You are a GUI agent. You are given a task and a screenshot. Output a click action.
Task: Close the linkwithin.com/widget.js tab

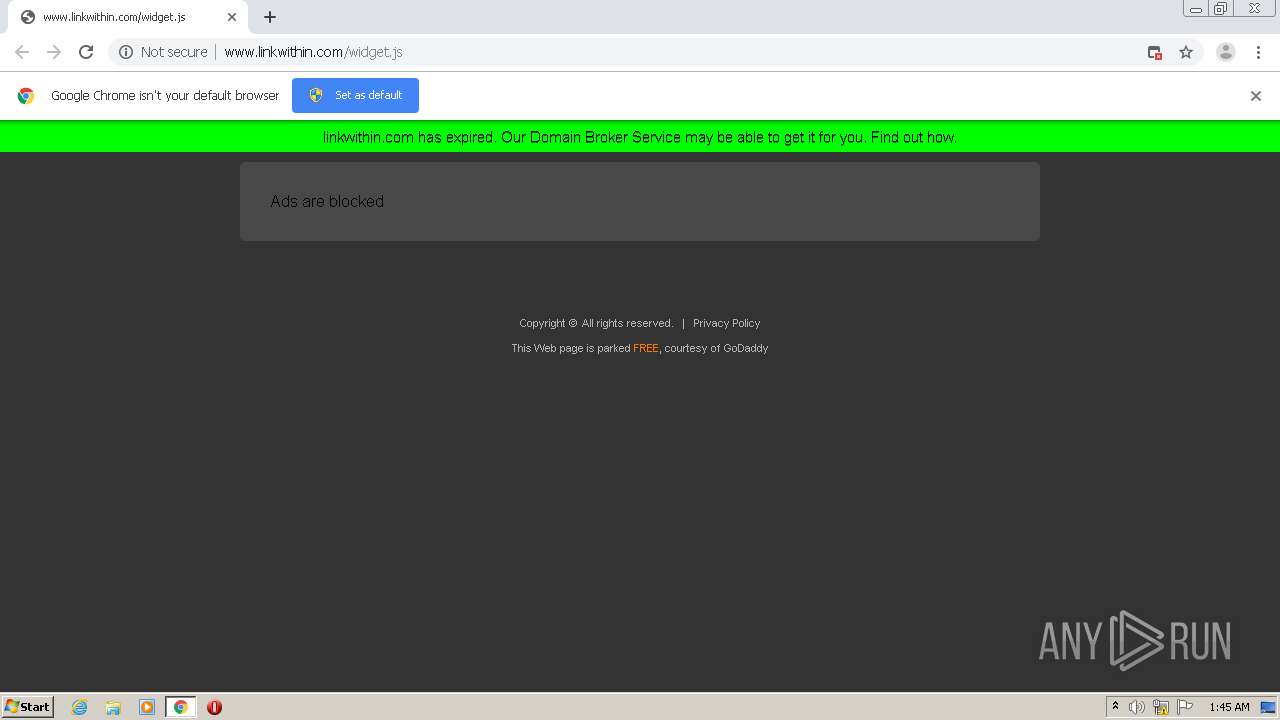pos(232,17)
